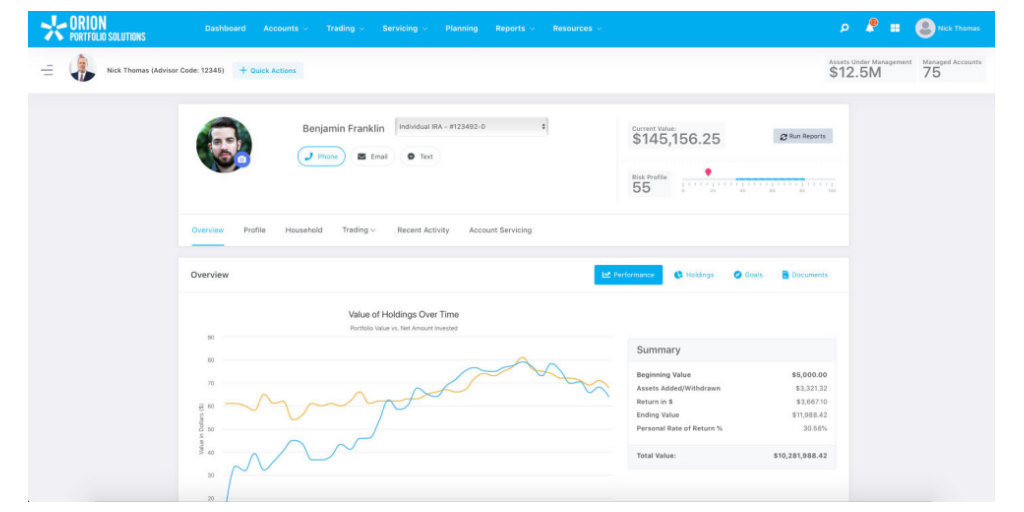Open notifications bell icon
The image size is (1024, 512).
pos(870,27)
